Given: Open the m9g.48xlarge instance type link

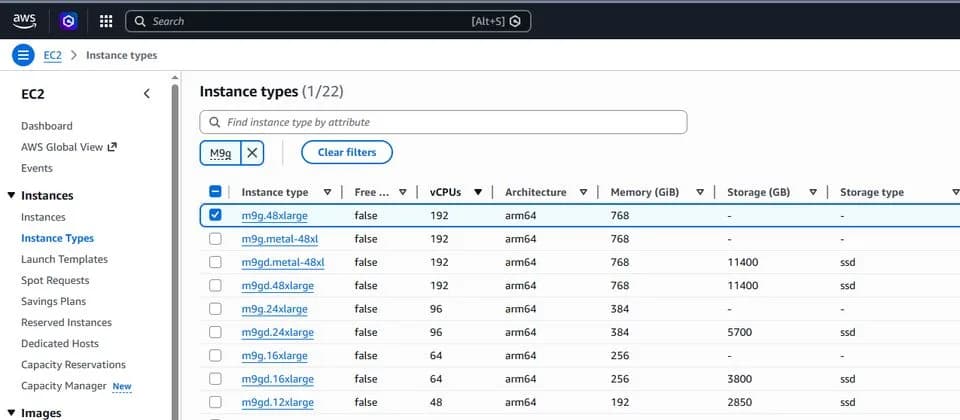Looking at the screenshot, I should pyautogui.click(x=274, y=216).
